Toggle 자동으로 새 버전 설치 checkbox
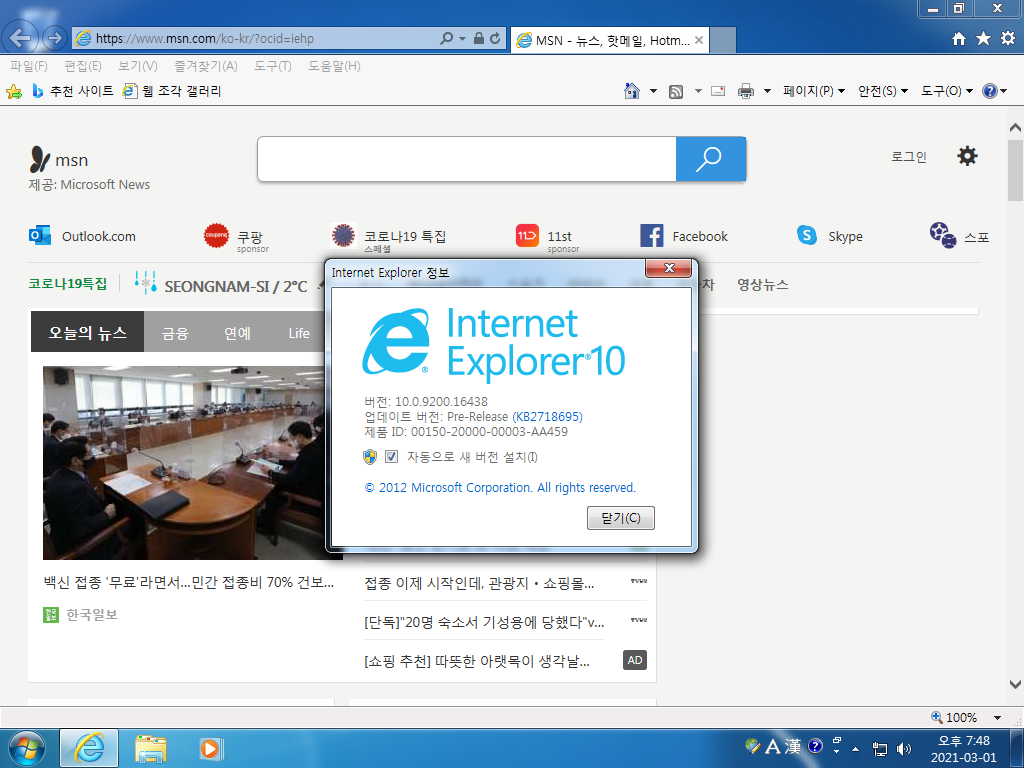 tap(391, 456)
